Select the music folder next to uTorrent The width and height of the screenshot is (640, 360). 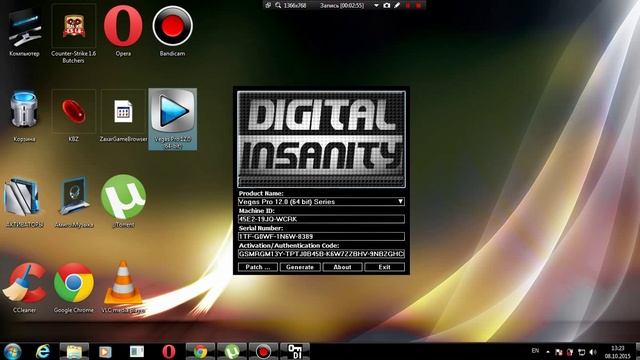tap(73, 202)
